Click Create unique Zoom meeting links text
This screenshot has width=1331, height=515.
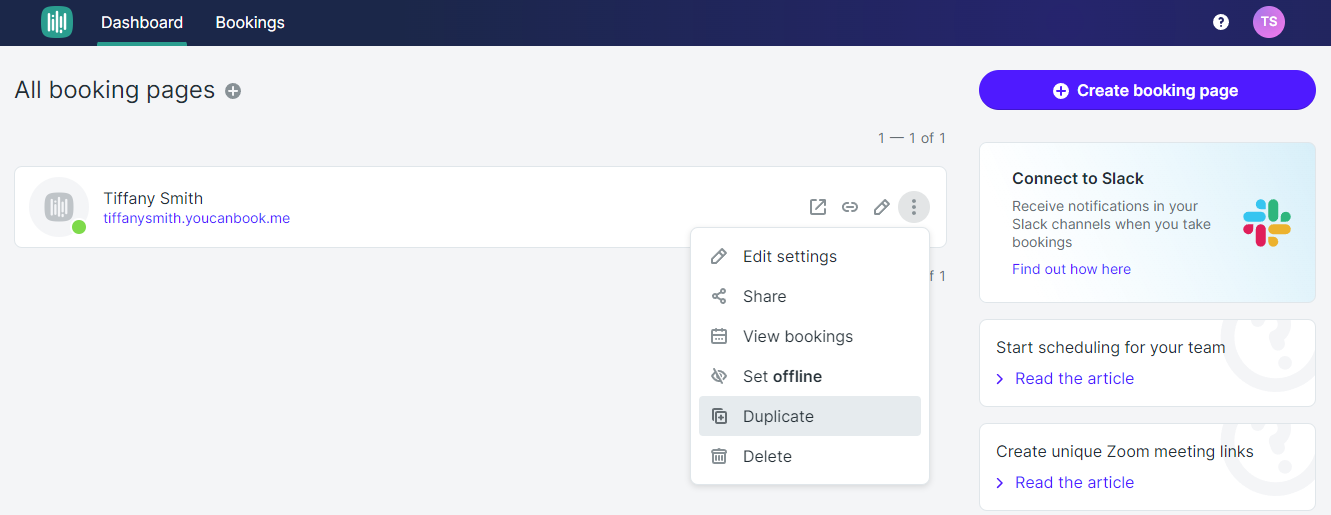click(1125, 451)
